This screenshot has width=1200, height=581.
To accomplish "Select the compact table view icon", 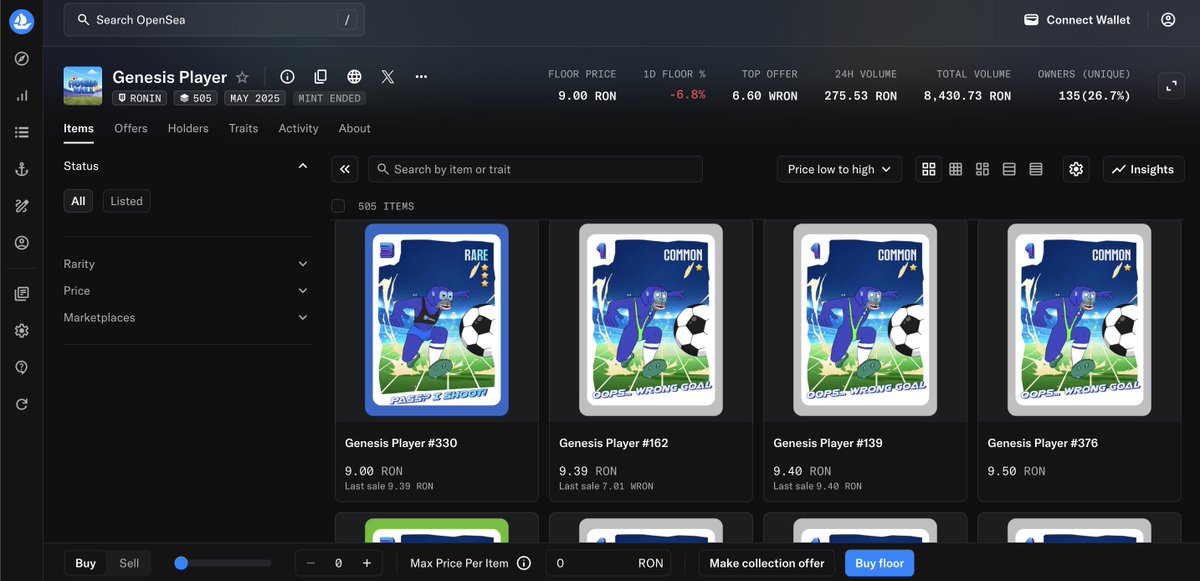I will click(x=1036, y=170).
